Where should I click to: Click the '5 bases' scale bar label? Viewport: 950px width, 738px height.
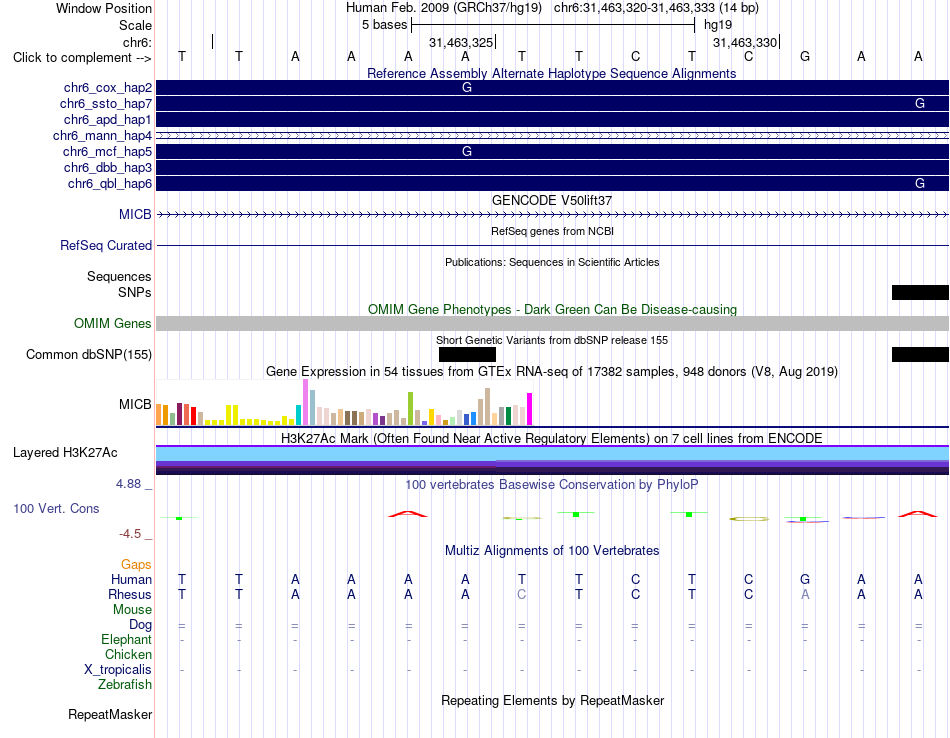[x=385, y=25]
